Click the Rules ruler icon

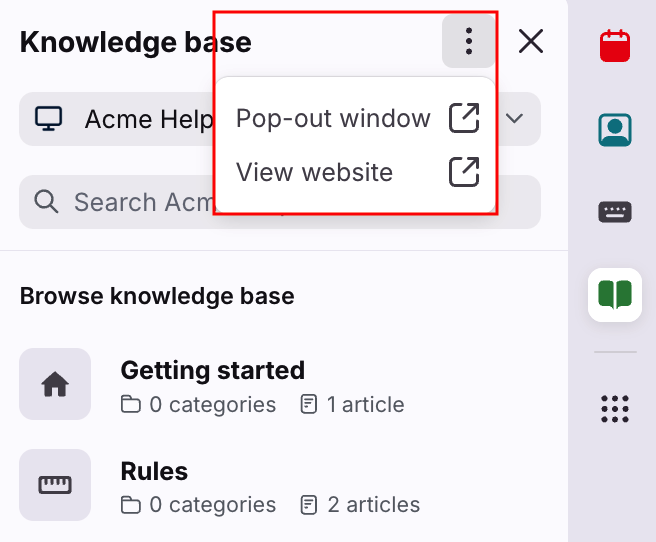click(55, 485)
